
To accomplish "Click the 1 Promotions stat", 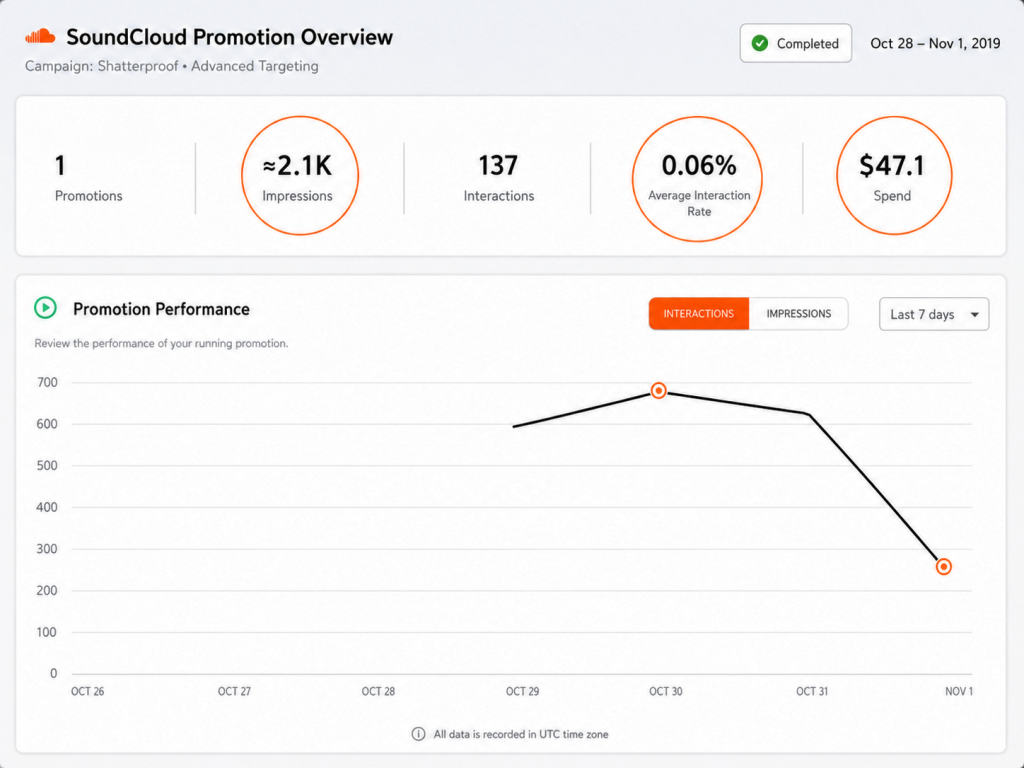I will (x=88, y=178).
